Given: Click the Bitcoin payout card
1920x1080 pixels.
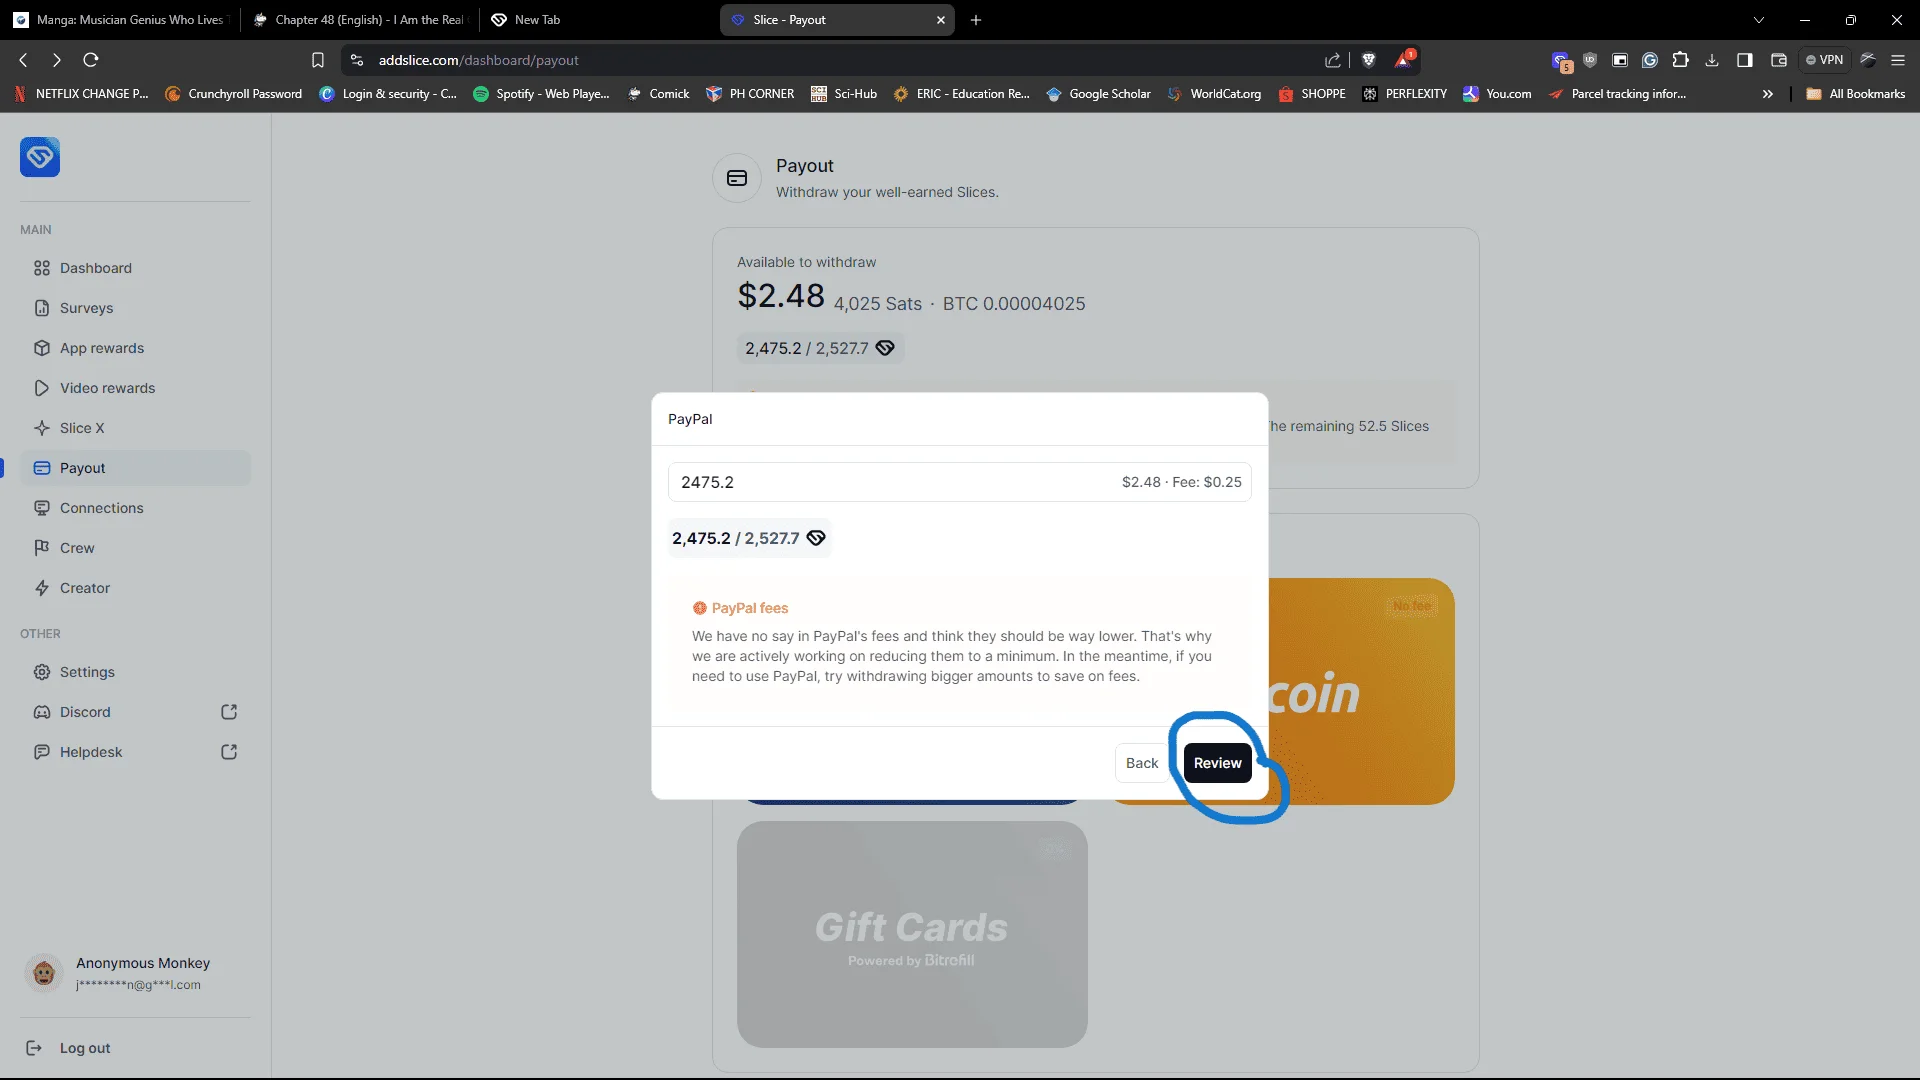Looking at the screenshot, I should [x=1360, y=691].
